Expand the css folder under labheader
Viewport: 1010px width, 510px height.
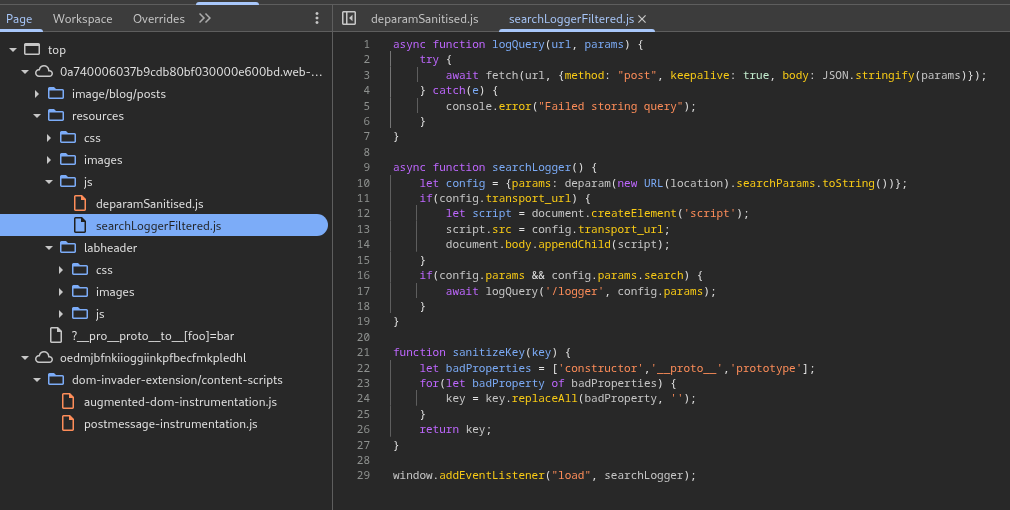[61, 270]
